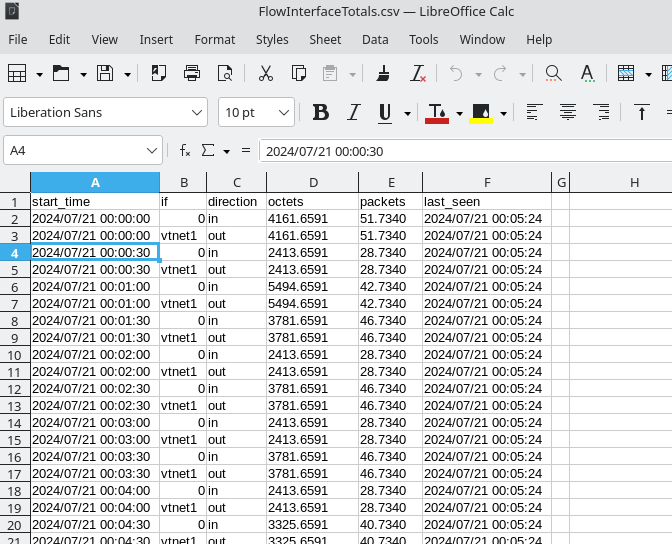Open the Edit menu
This screenshot has width=672, height=544.
[x=59, y=39]
